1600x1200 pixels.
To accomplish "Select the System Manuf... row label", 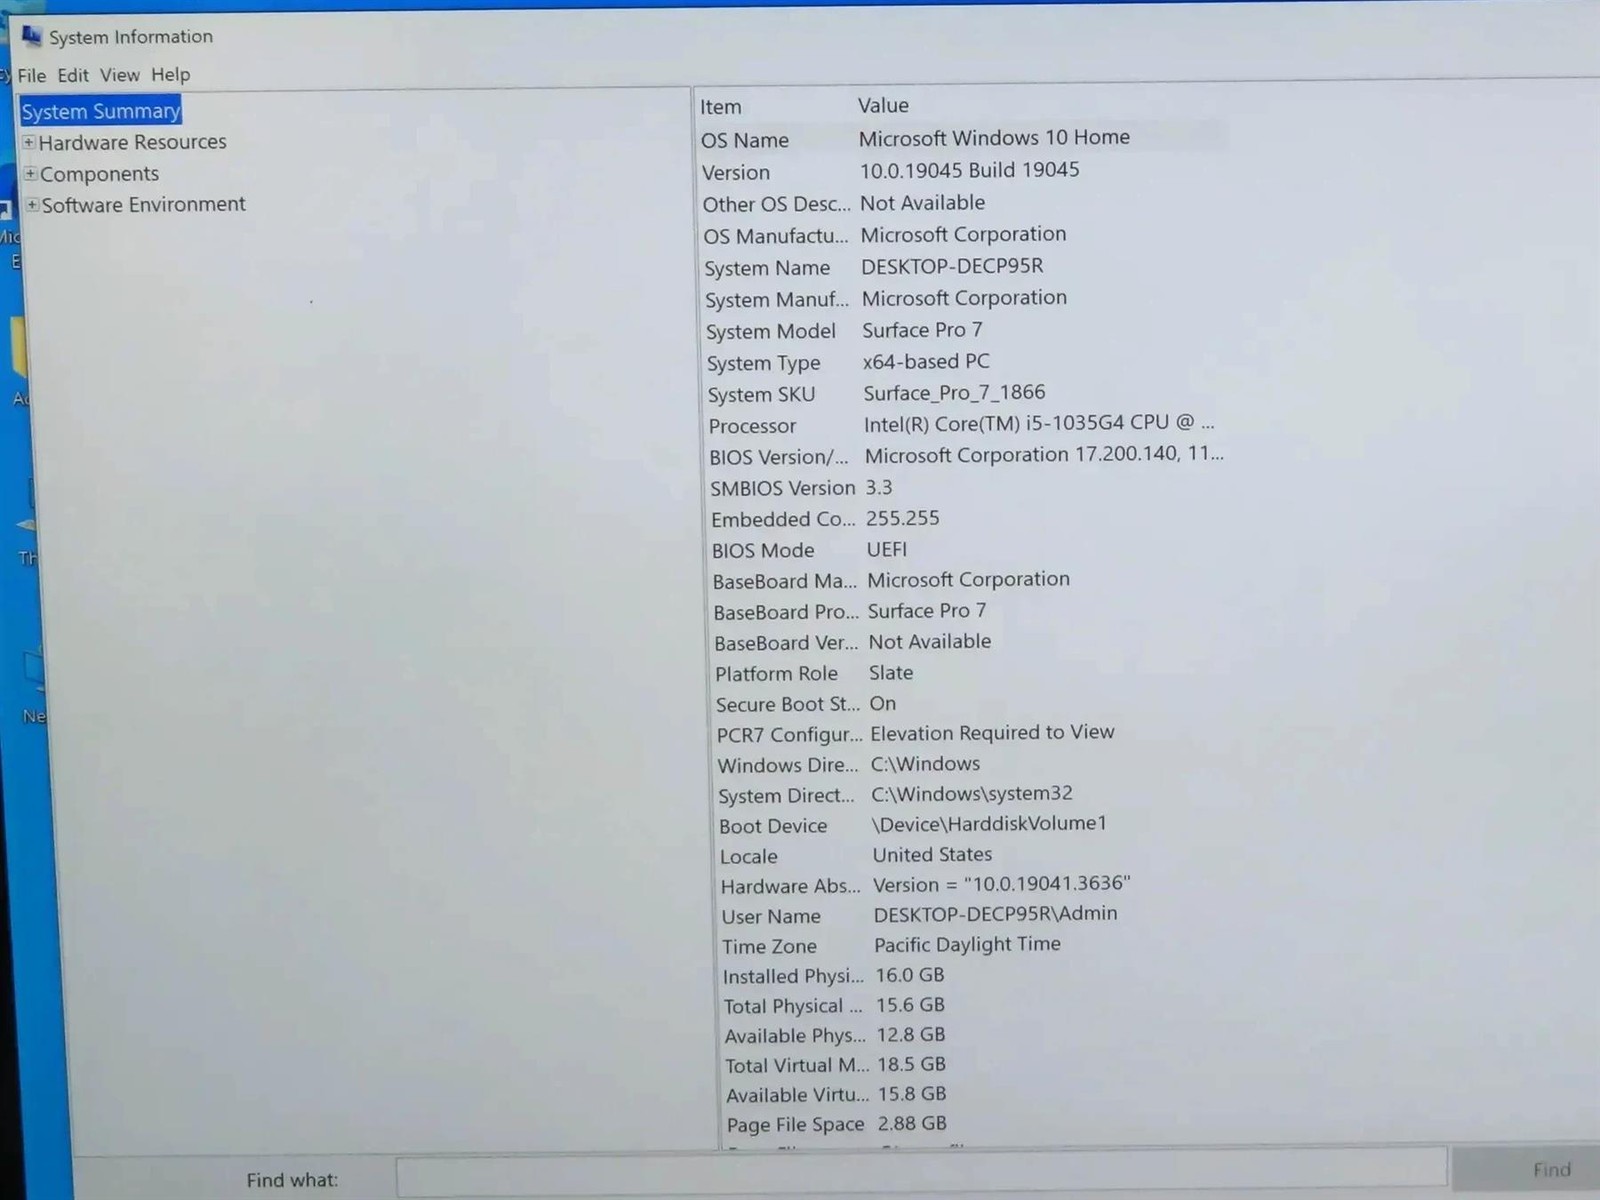I will [x=777, y=300].
